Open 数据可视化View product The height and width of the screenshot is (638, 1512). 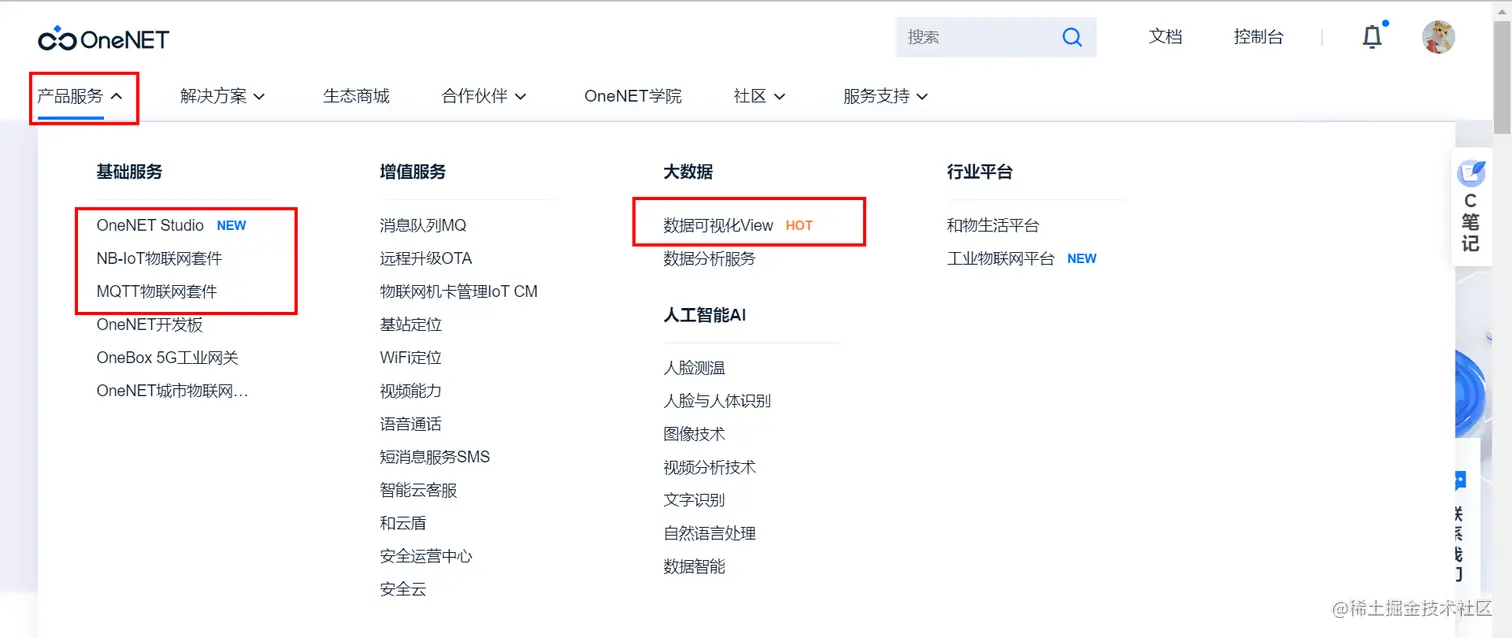point(718,225)
